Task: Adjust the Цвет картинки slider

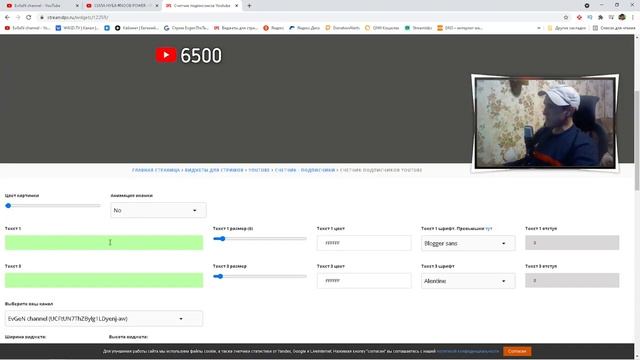Action: 53,206
